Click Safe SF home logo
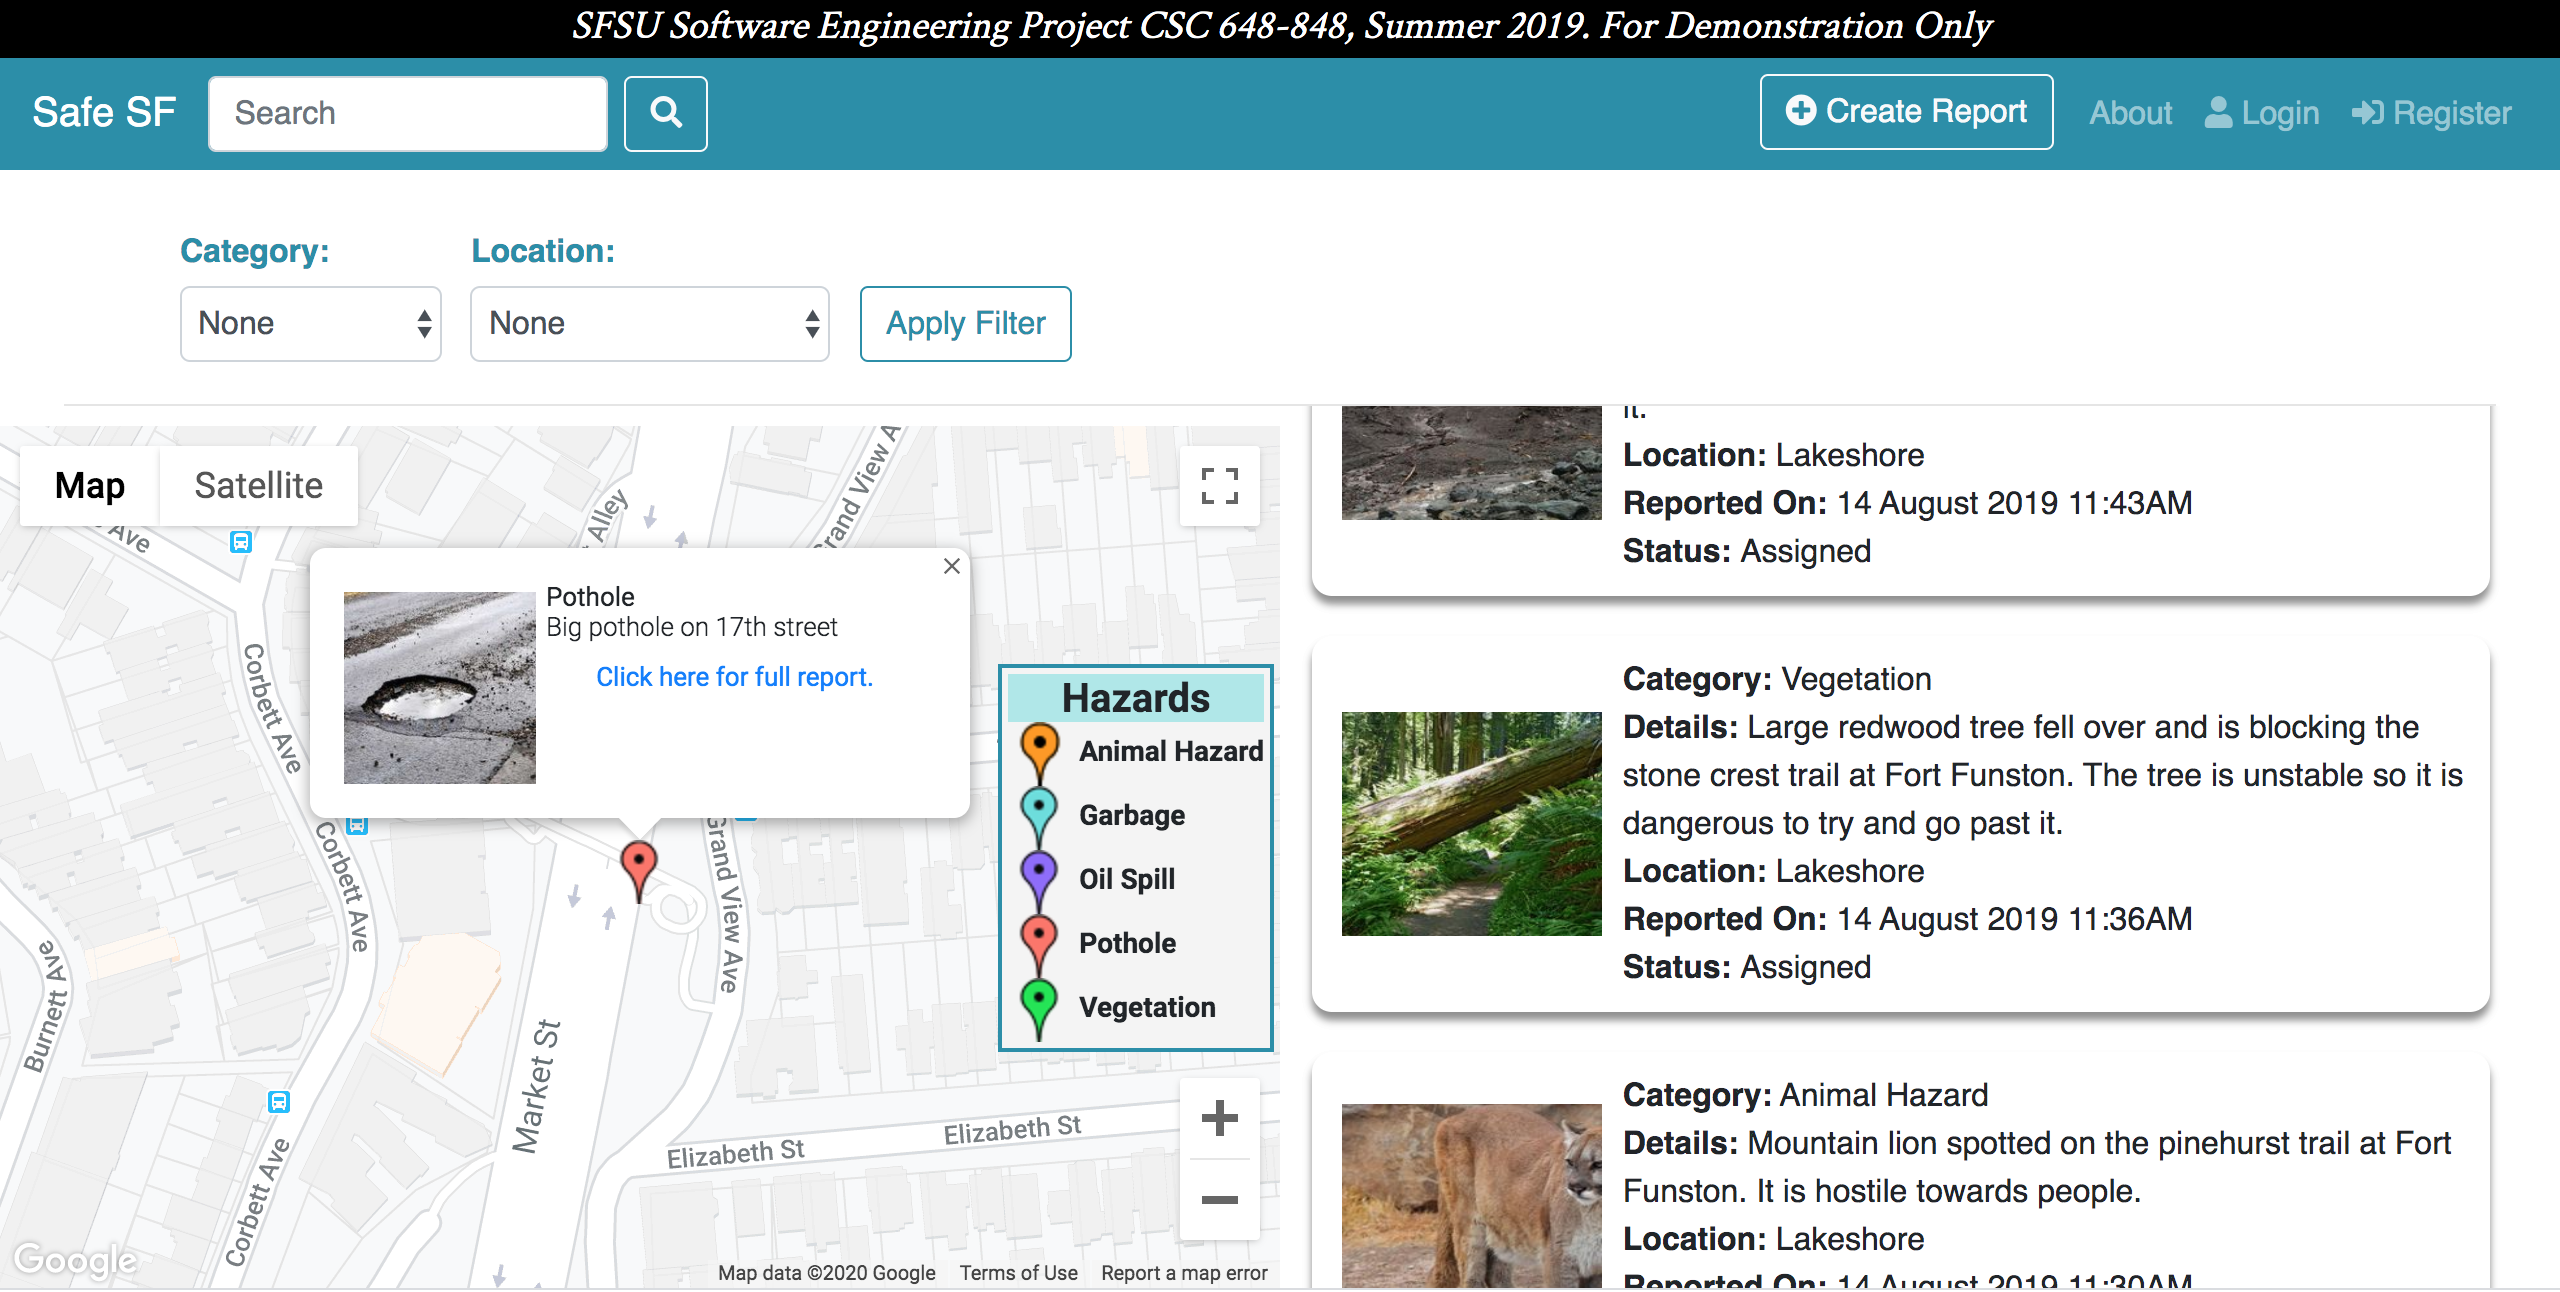The width and height of the screenshot is (2560, 1292). tap(104, 113)
